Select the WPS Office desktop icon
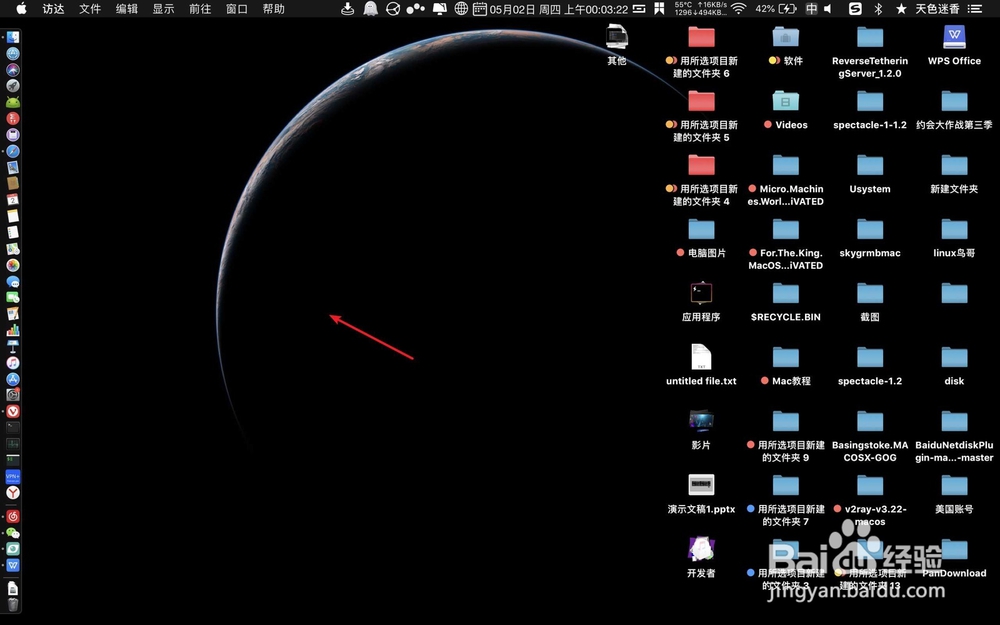 pyautogui.click(x=954, y=46)
